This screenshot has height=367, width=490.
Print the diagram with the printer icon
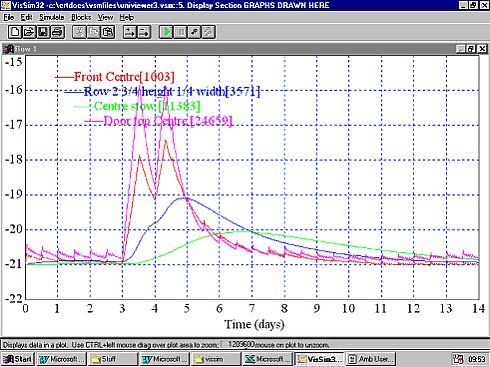pos(58,32)
